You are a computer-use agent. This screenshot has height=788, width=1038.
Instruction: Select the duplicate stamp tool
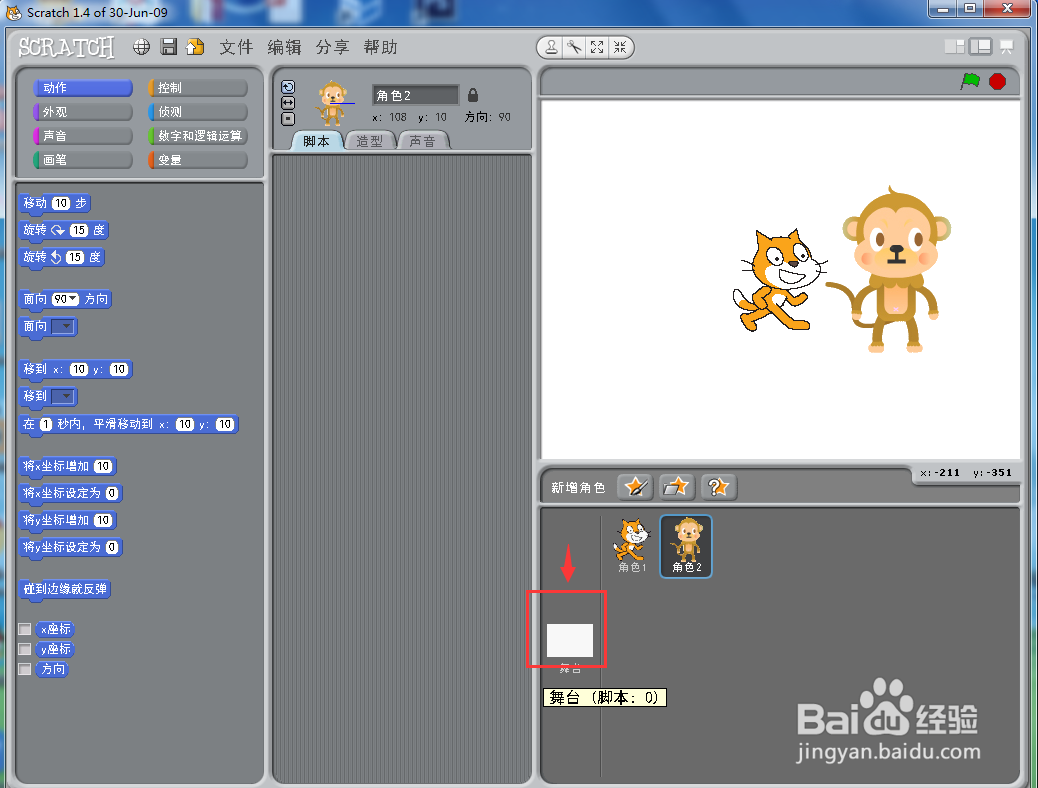551,47
